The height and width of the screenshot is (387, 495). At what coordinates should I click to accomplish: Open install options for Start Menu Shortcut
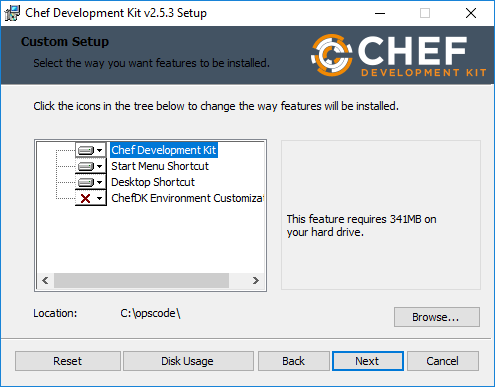[x=90, y=166]
